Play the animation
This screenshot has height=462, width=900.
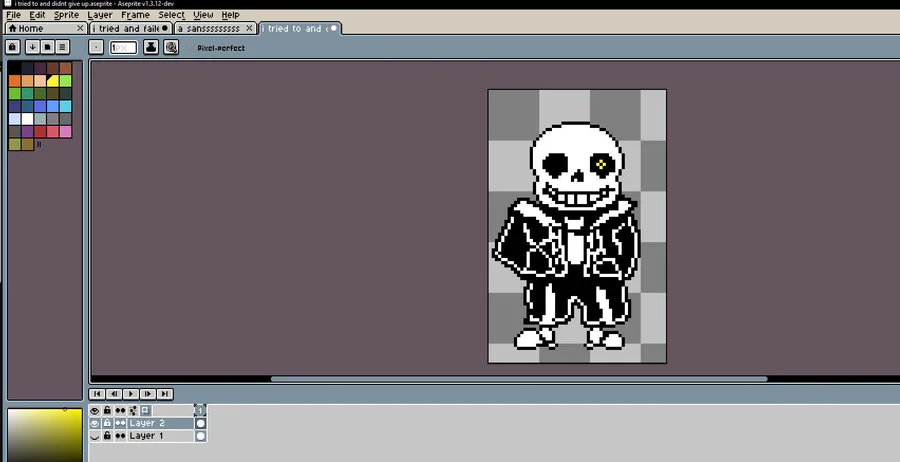(x=131, y=394)
